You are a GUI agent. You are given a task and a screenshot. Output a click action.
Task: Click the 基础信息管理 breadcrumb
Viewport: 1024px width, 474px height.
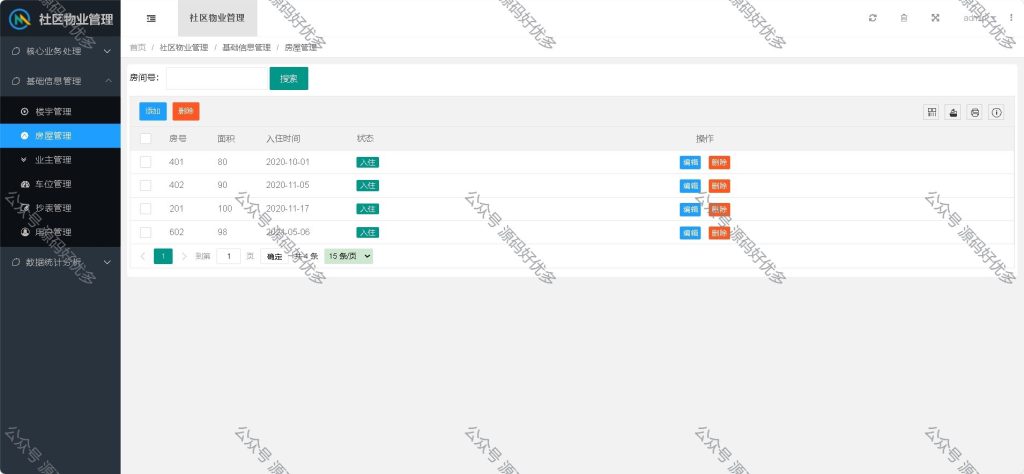click(x=246, y=48)
